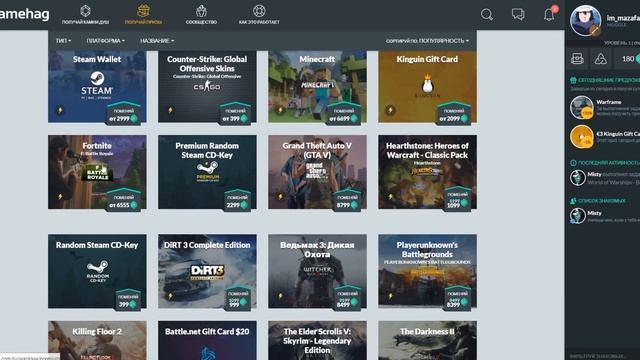Image resolution: width=640 pixels, height=360 pixels.
Task: Click the Gamehag logo
Action: pos(24,14)
